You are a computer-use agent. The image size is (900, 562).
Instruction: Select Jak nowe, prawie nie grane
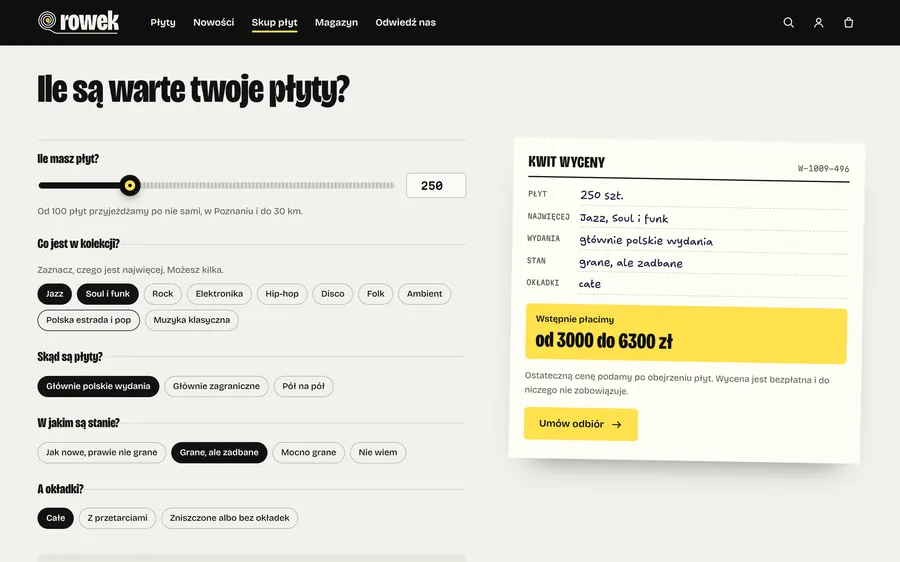point(102,452)
